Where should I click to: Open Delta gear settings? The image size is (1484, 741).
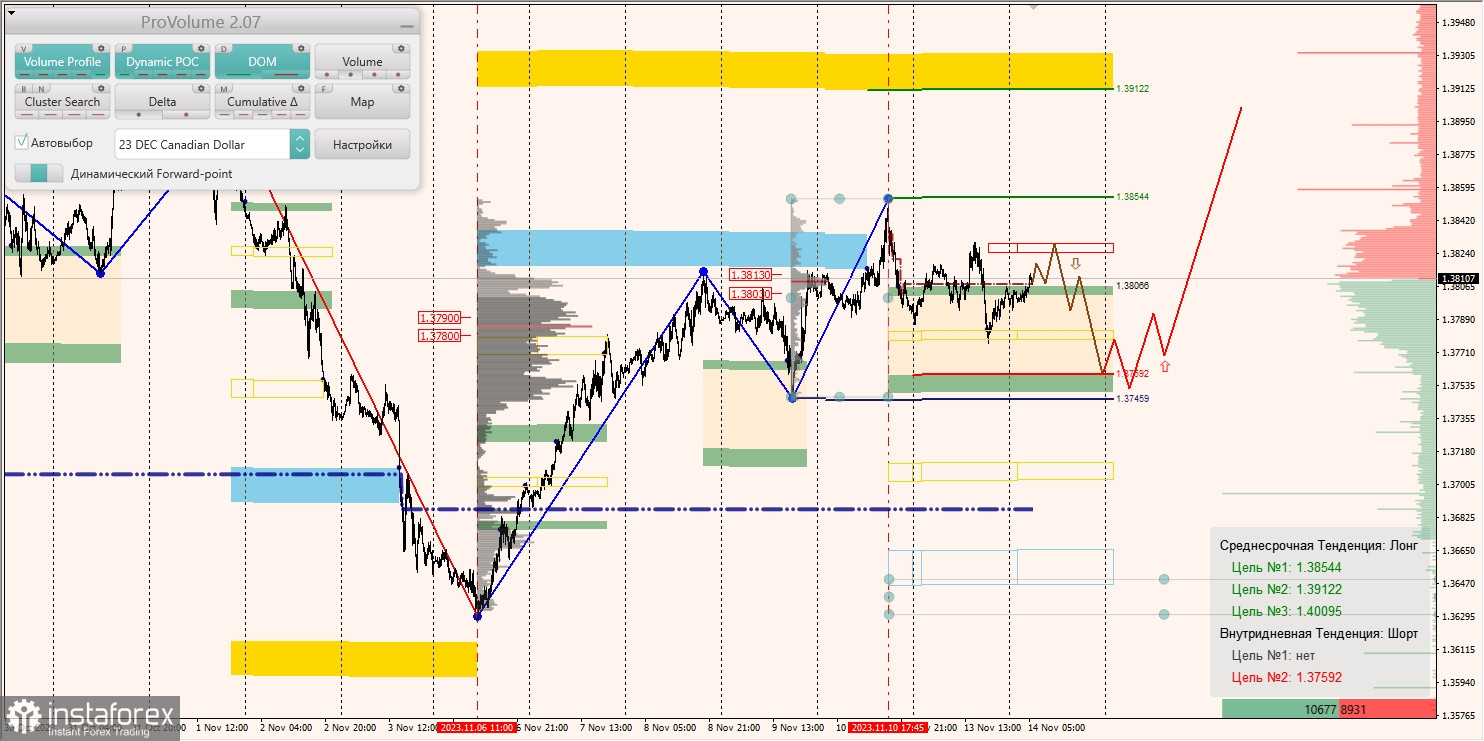click(201, 88)
